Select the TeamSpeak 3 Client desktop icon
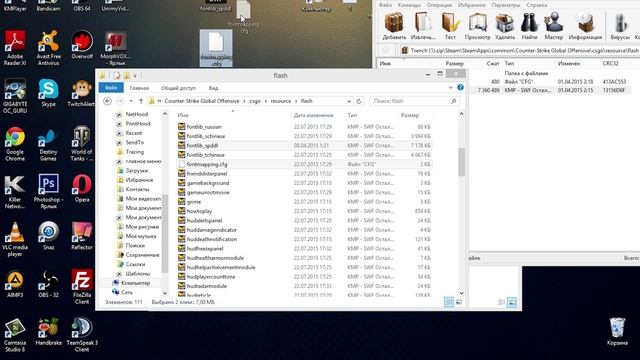Screen dimensions: 640x360 pos(82,334)
